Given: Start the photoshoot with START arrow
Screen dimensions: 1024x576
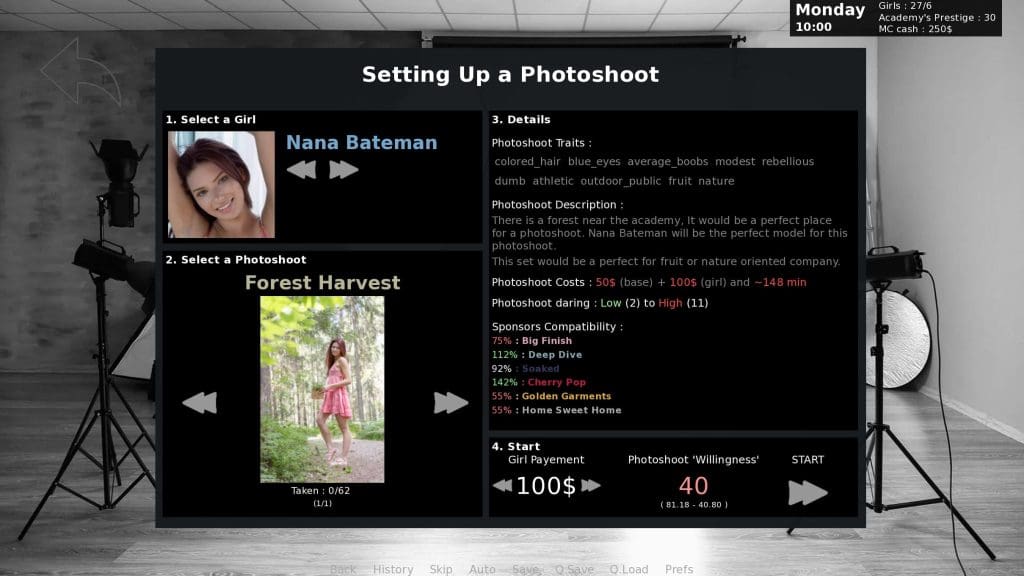Looking at the screenshot, I should click(x=808, y=493).
